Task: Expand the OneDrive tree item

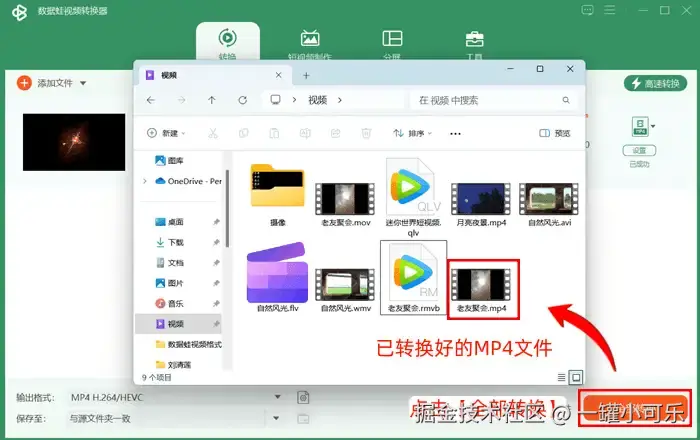Action: click(x=145, y=181)
